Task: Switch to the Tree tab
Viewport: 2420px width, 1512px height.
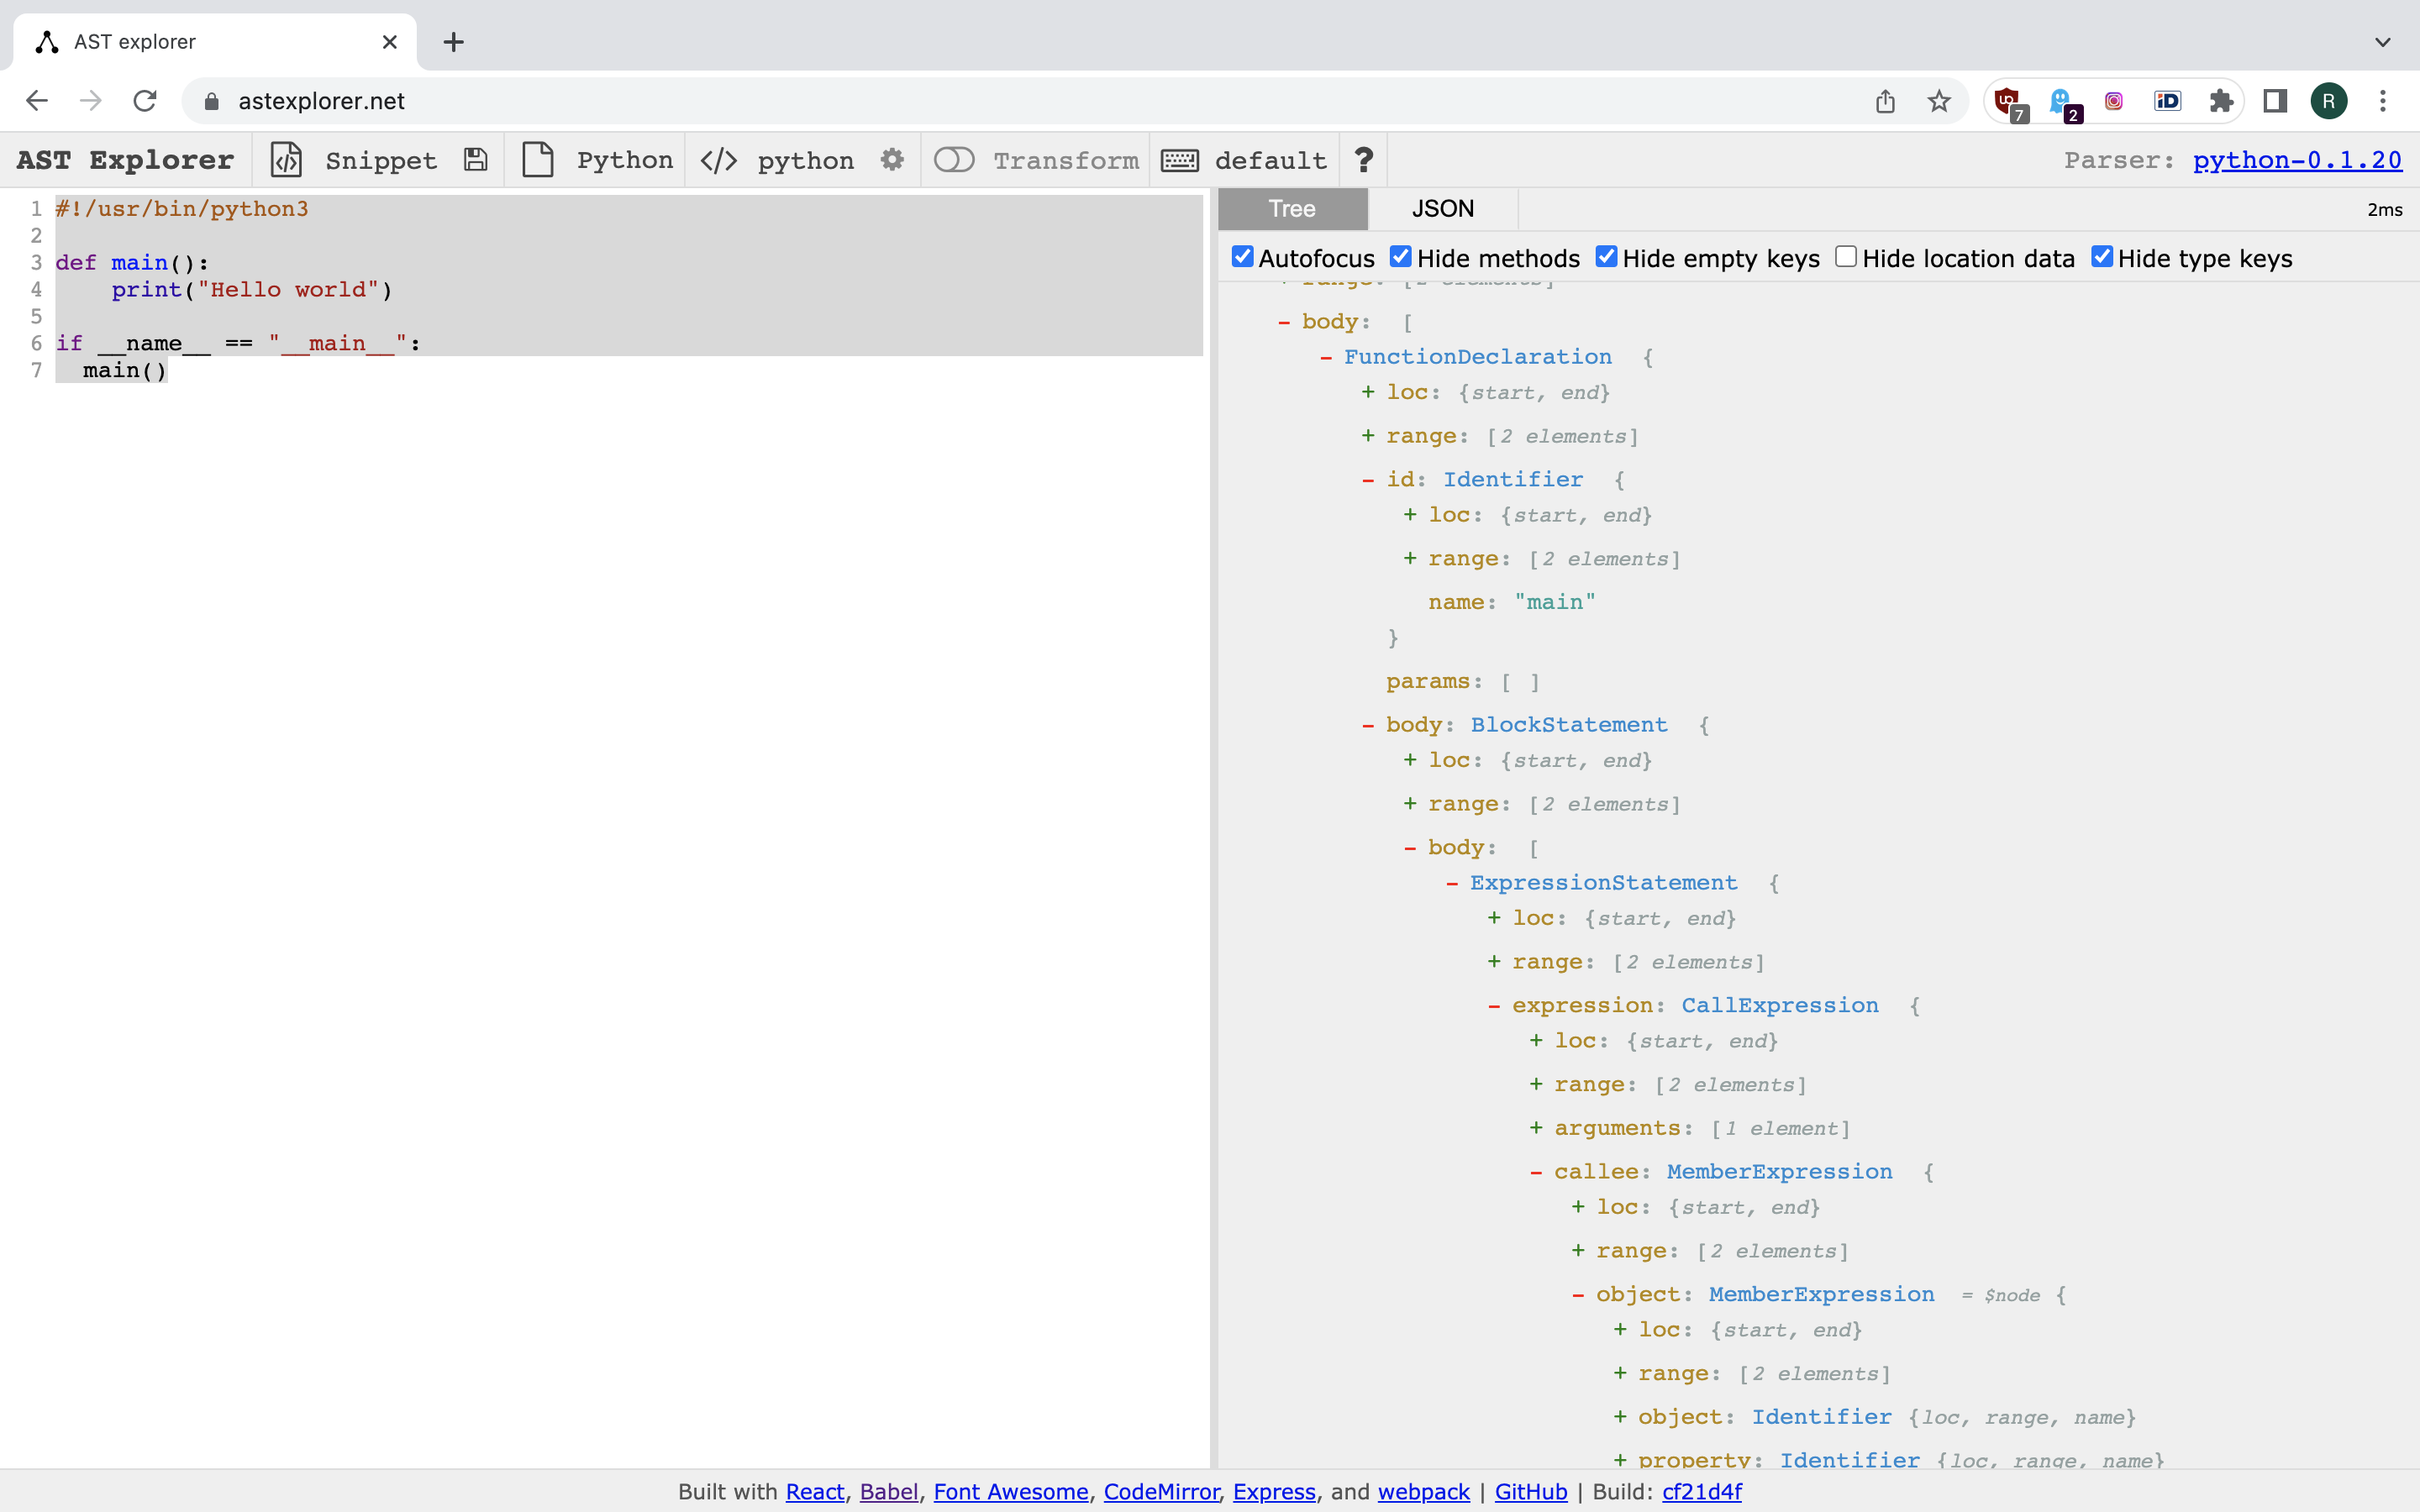Action: coord(1293,208)
